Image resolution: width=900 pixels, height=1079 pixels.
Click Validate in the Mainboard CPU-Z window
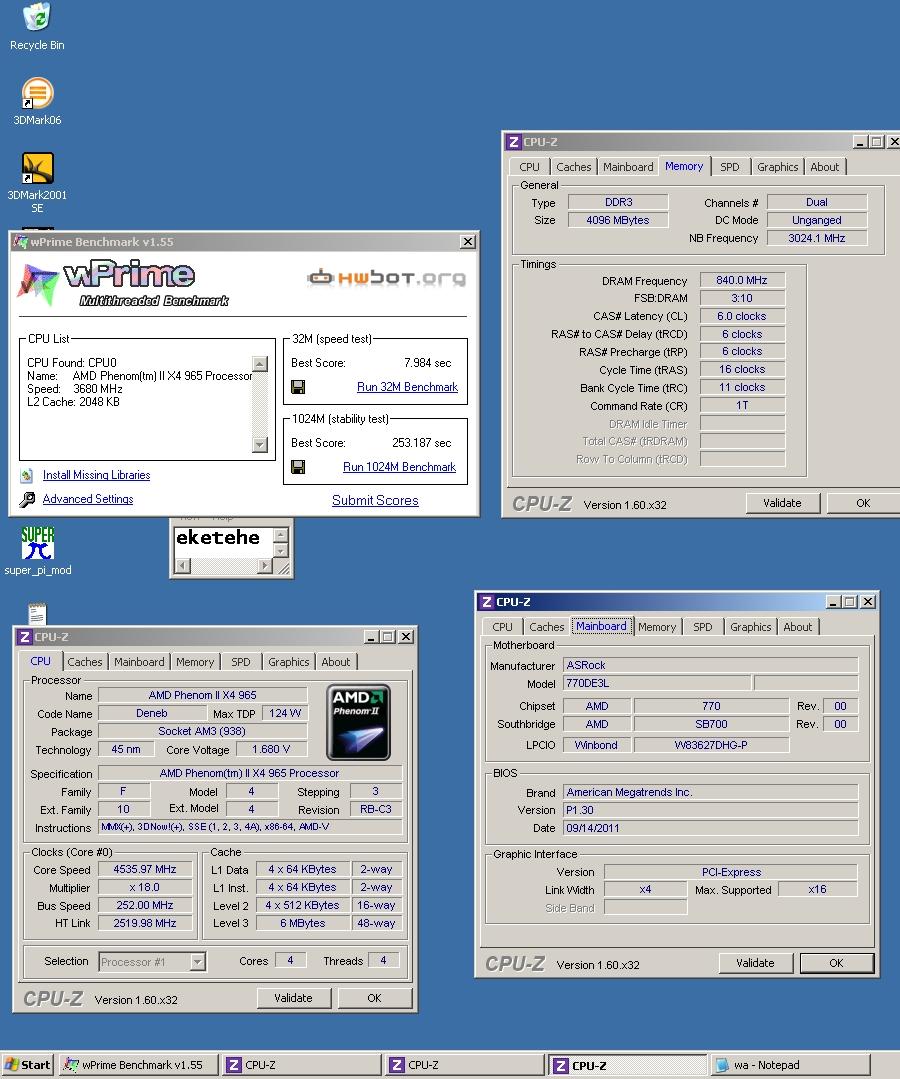[x=756, y=963]
